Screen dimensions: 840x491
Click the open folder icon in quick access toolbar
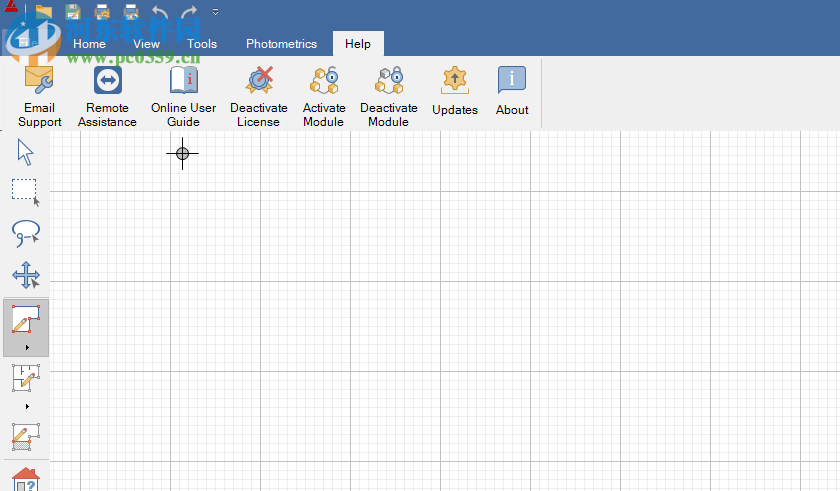point(44,11)
